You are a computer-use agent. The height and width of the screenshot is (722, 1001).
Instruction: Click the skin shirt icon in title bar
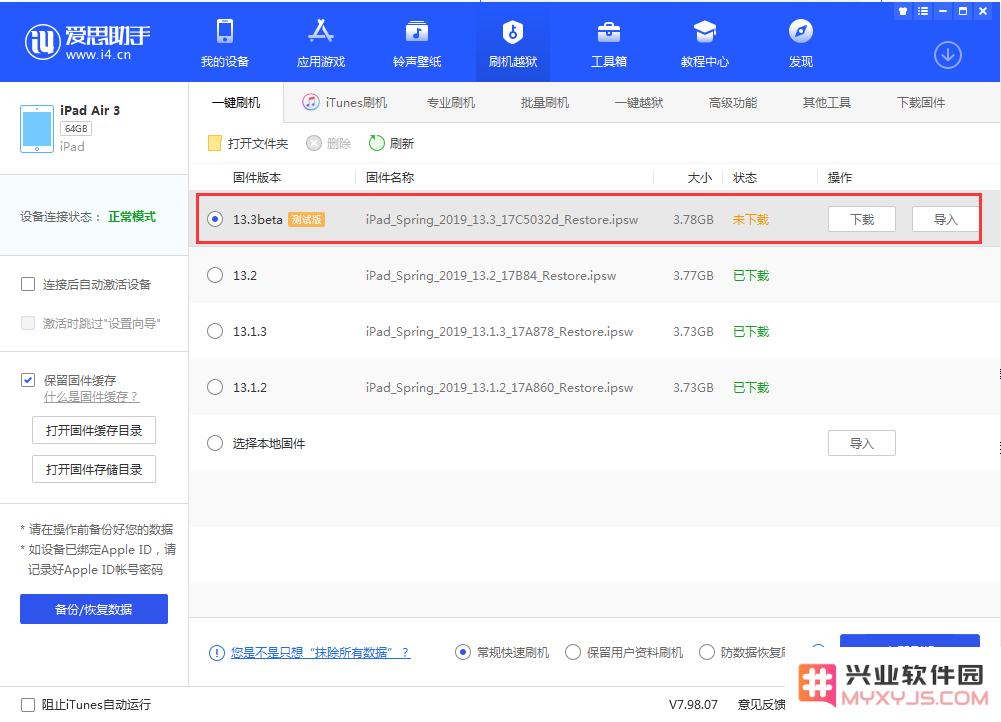(903, 11)
